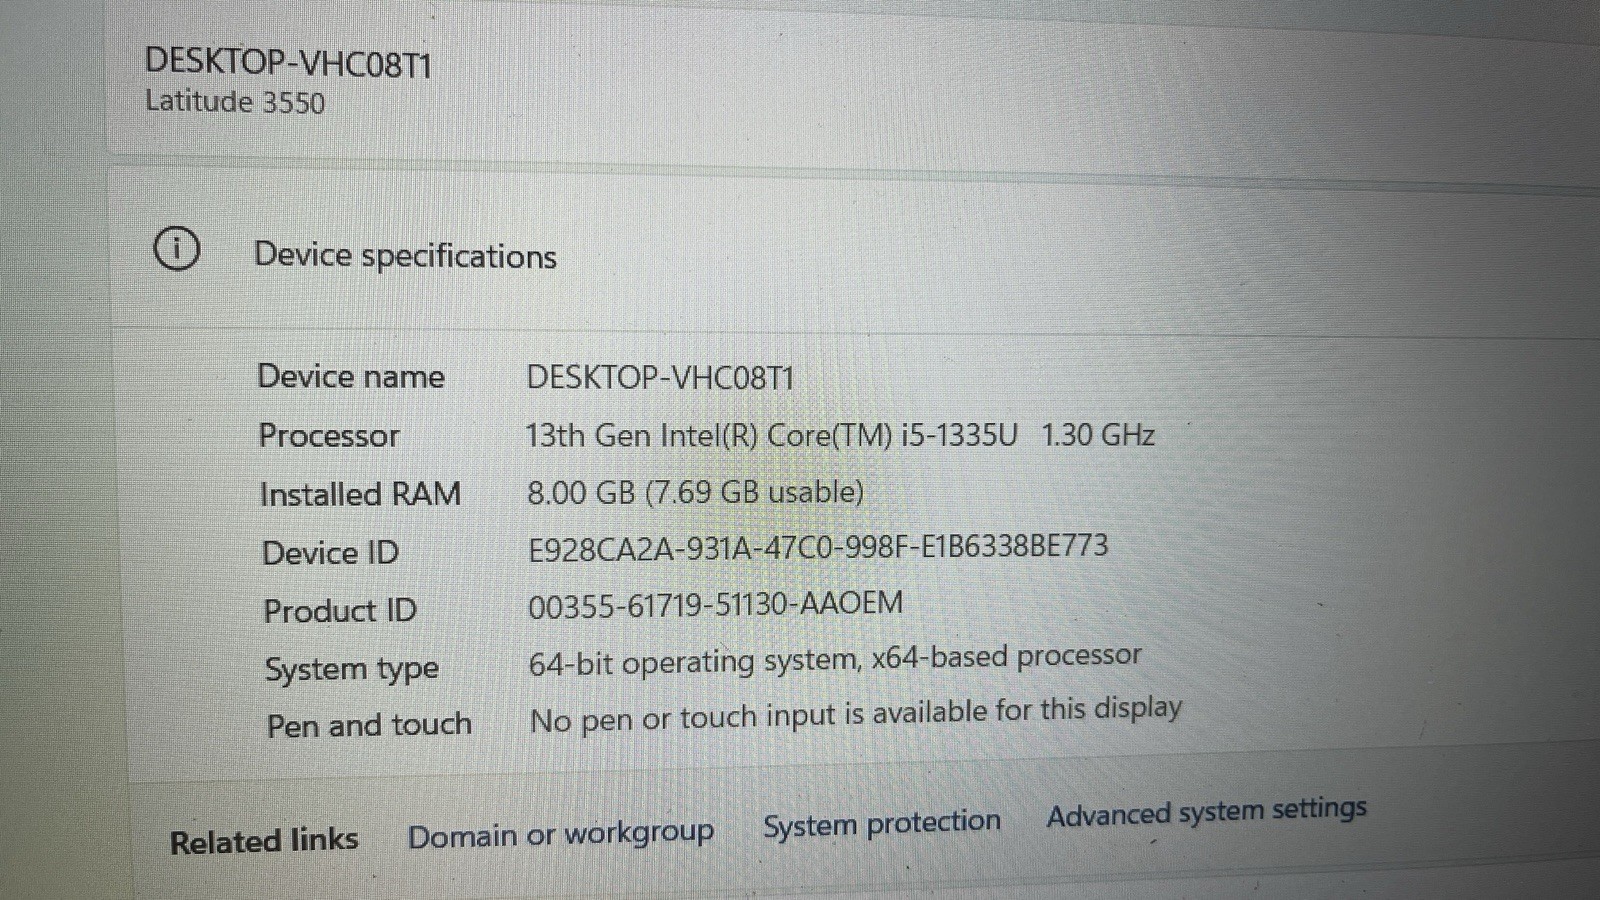
Task: Click the Related links label
Action: point(264,841)
